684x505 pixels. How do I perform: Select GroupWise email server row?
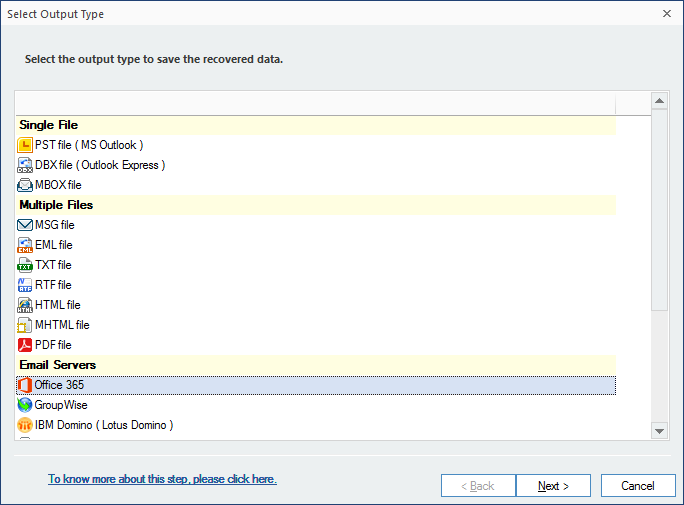tap(316, 405)
